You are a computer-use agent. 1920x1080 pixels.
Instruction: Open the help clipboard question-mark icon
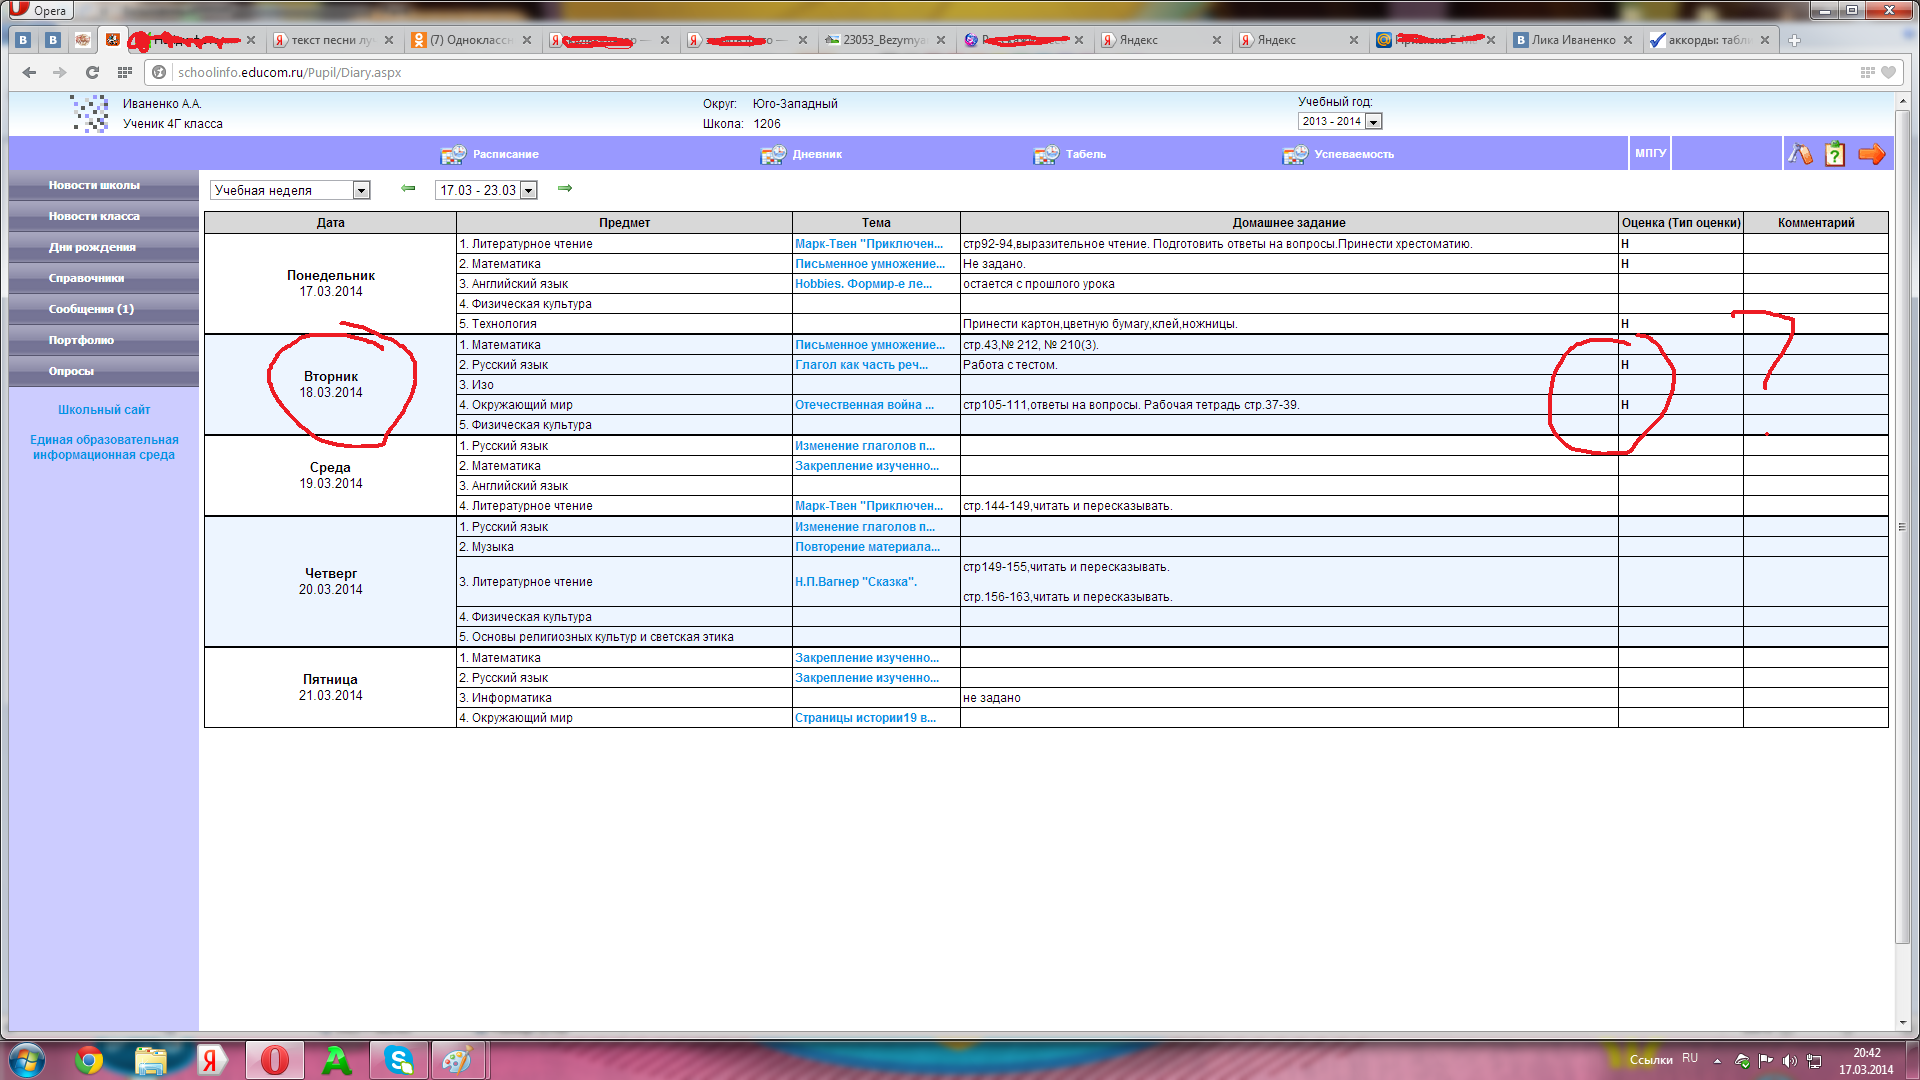[x=1835, y=154]
